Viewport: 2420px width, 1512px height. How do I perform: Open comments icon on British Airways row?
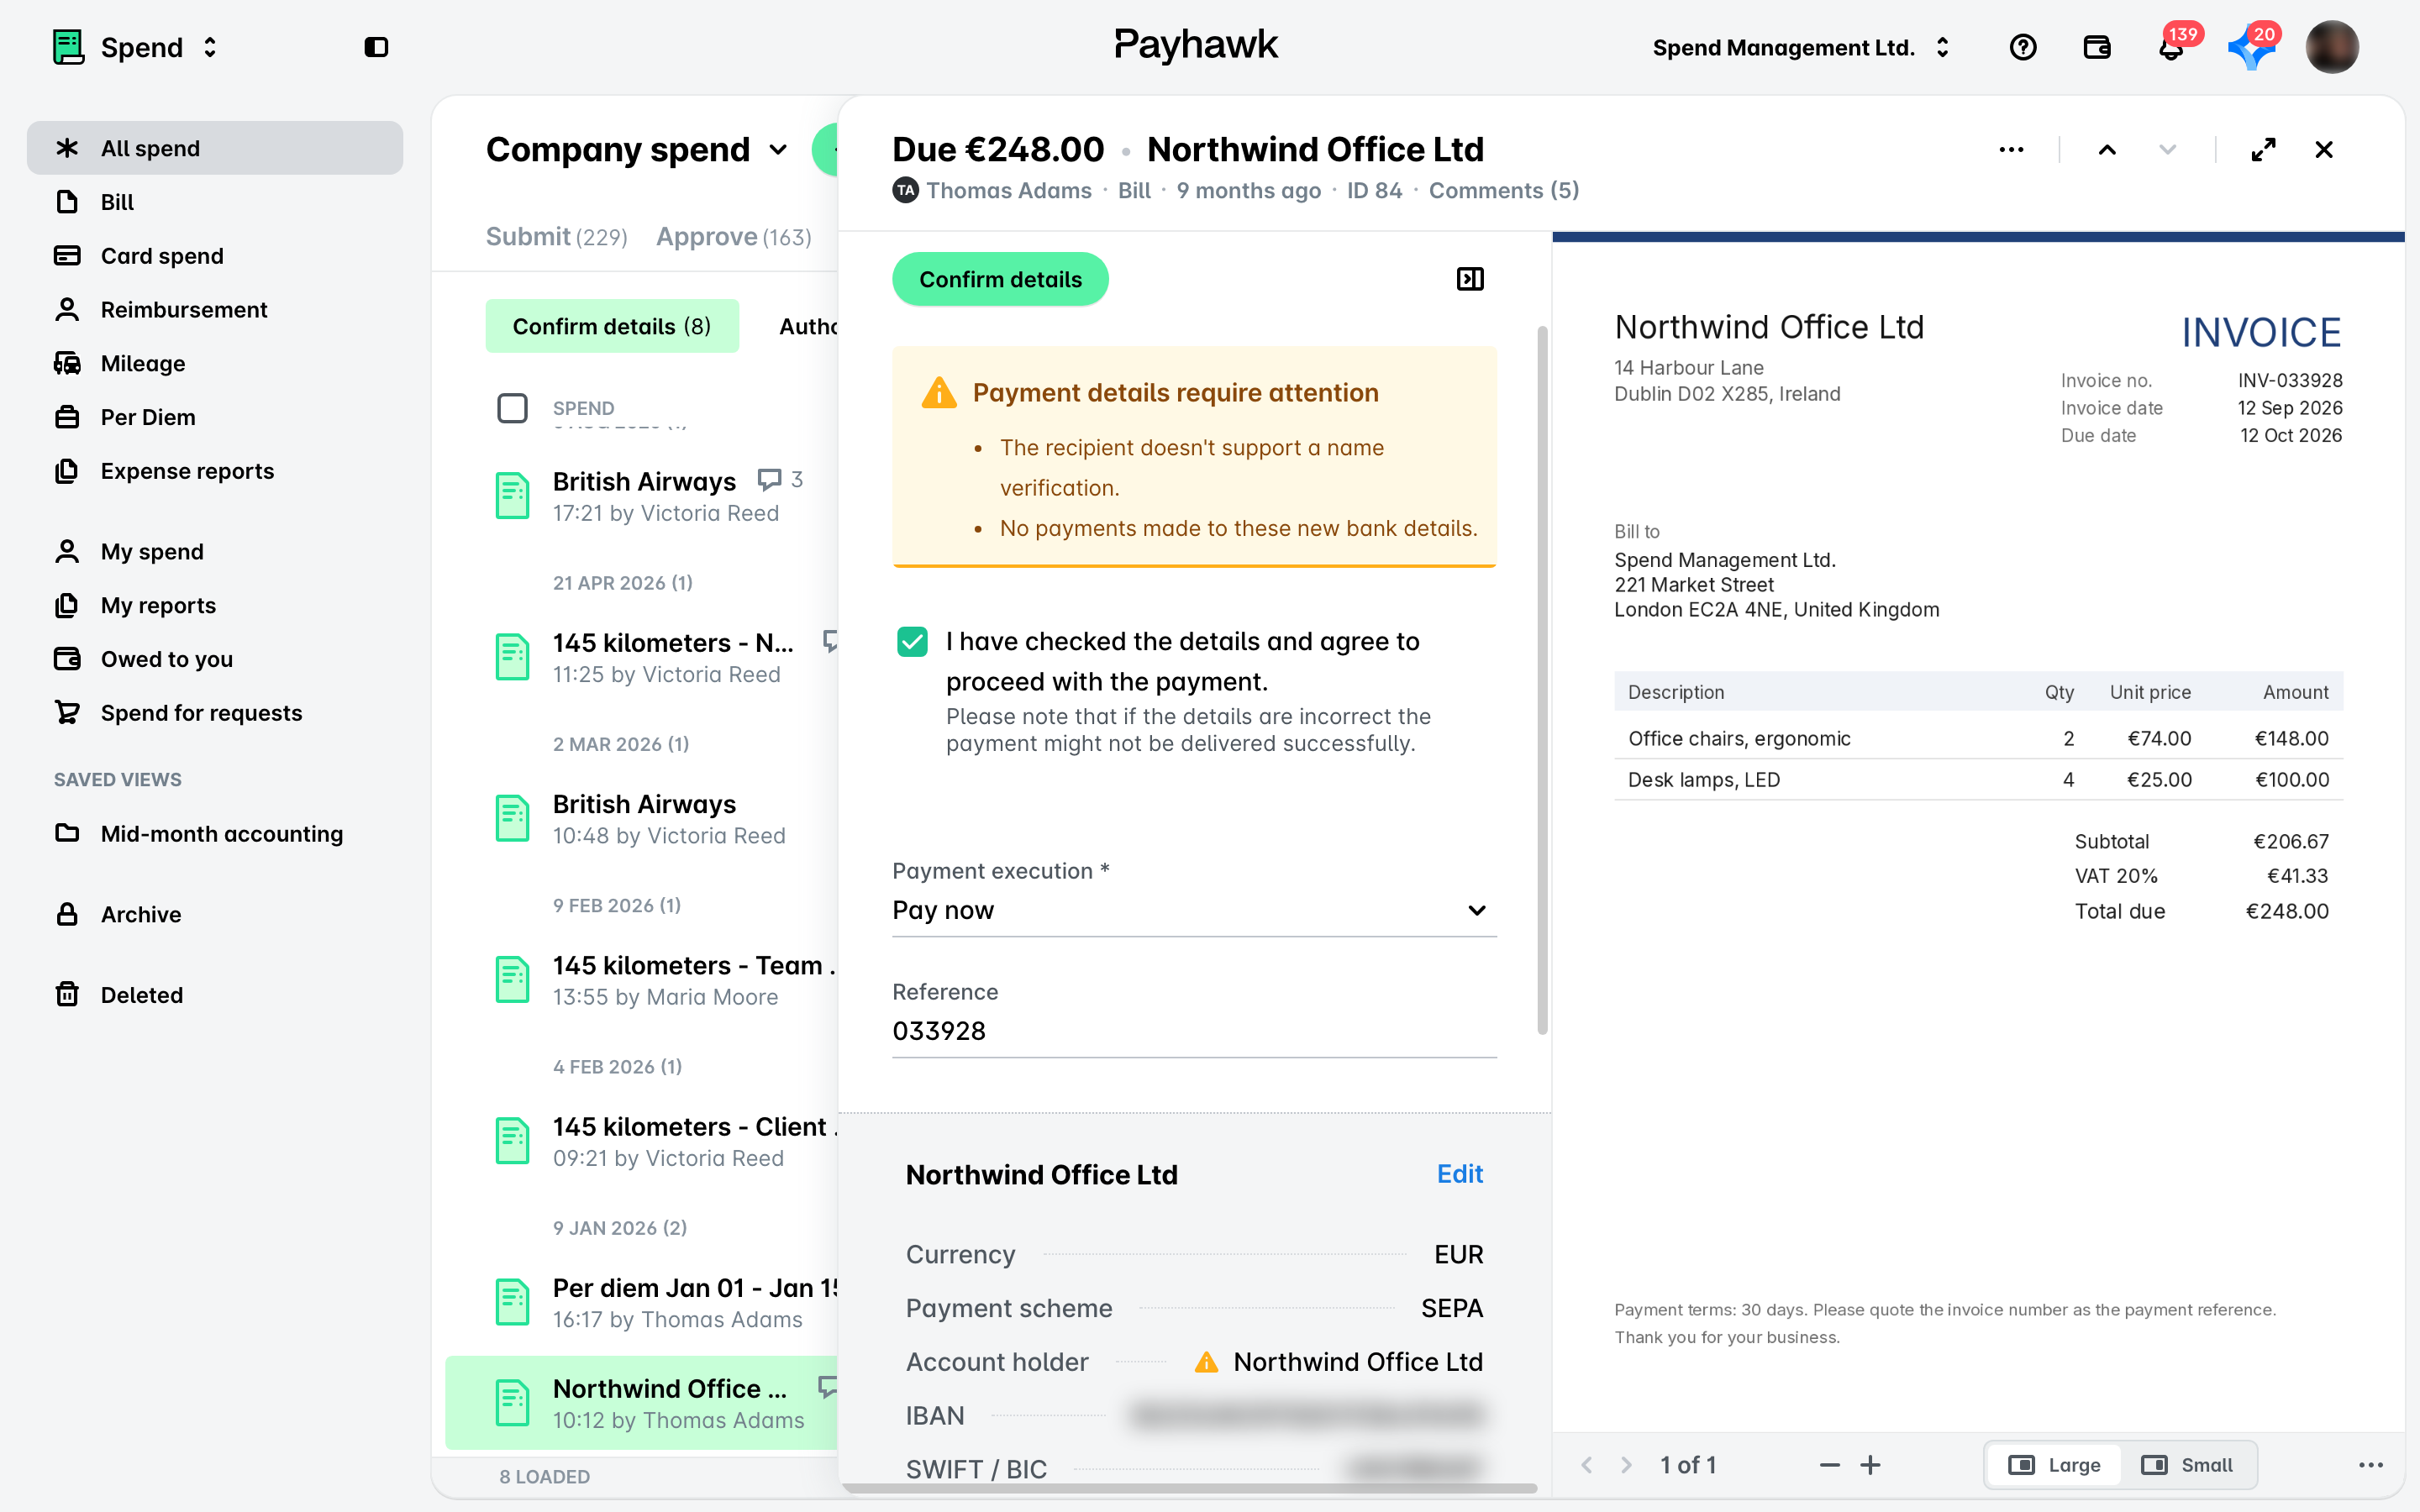[769, 480]
